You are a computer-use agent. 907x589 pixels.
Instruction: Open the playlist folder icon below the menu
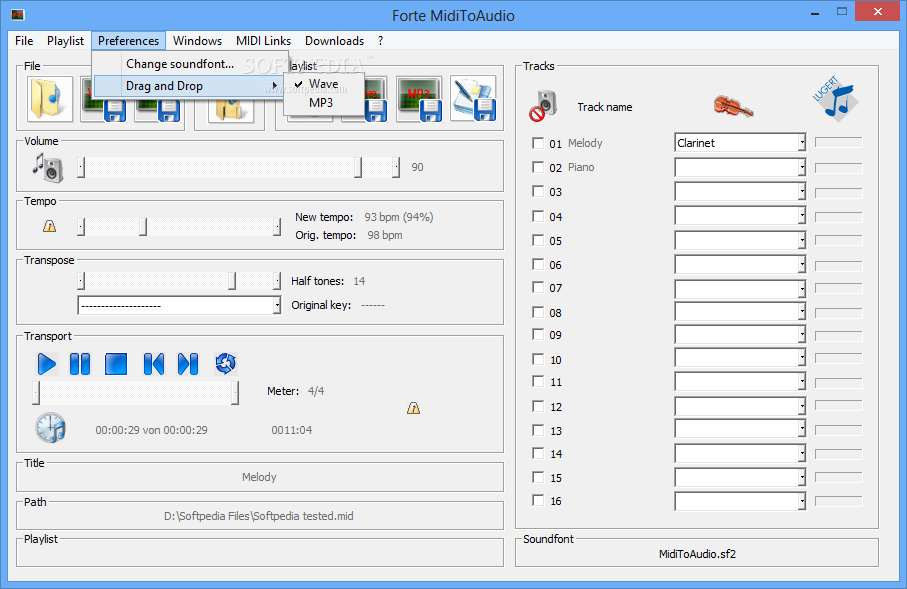(231, 110)
